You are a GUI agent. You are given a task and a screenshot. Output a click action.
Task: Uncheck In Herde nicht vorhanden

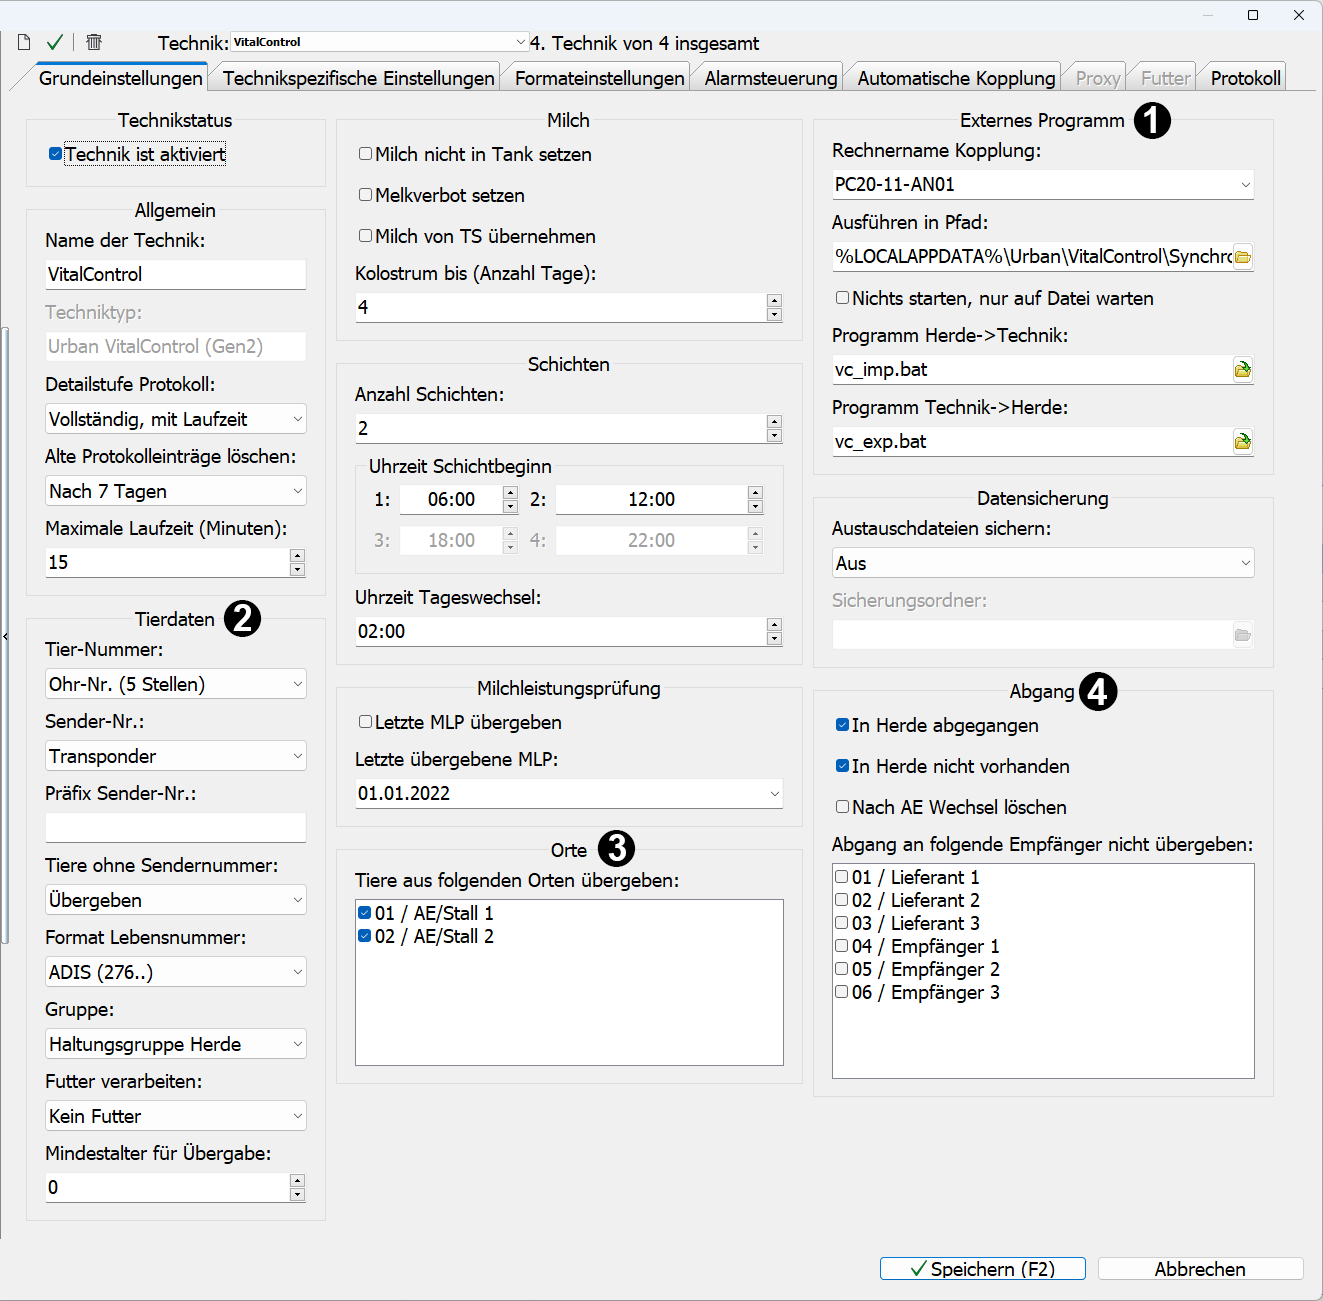click(843, 766)
